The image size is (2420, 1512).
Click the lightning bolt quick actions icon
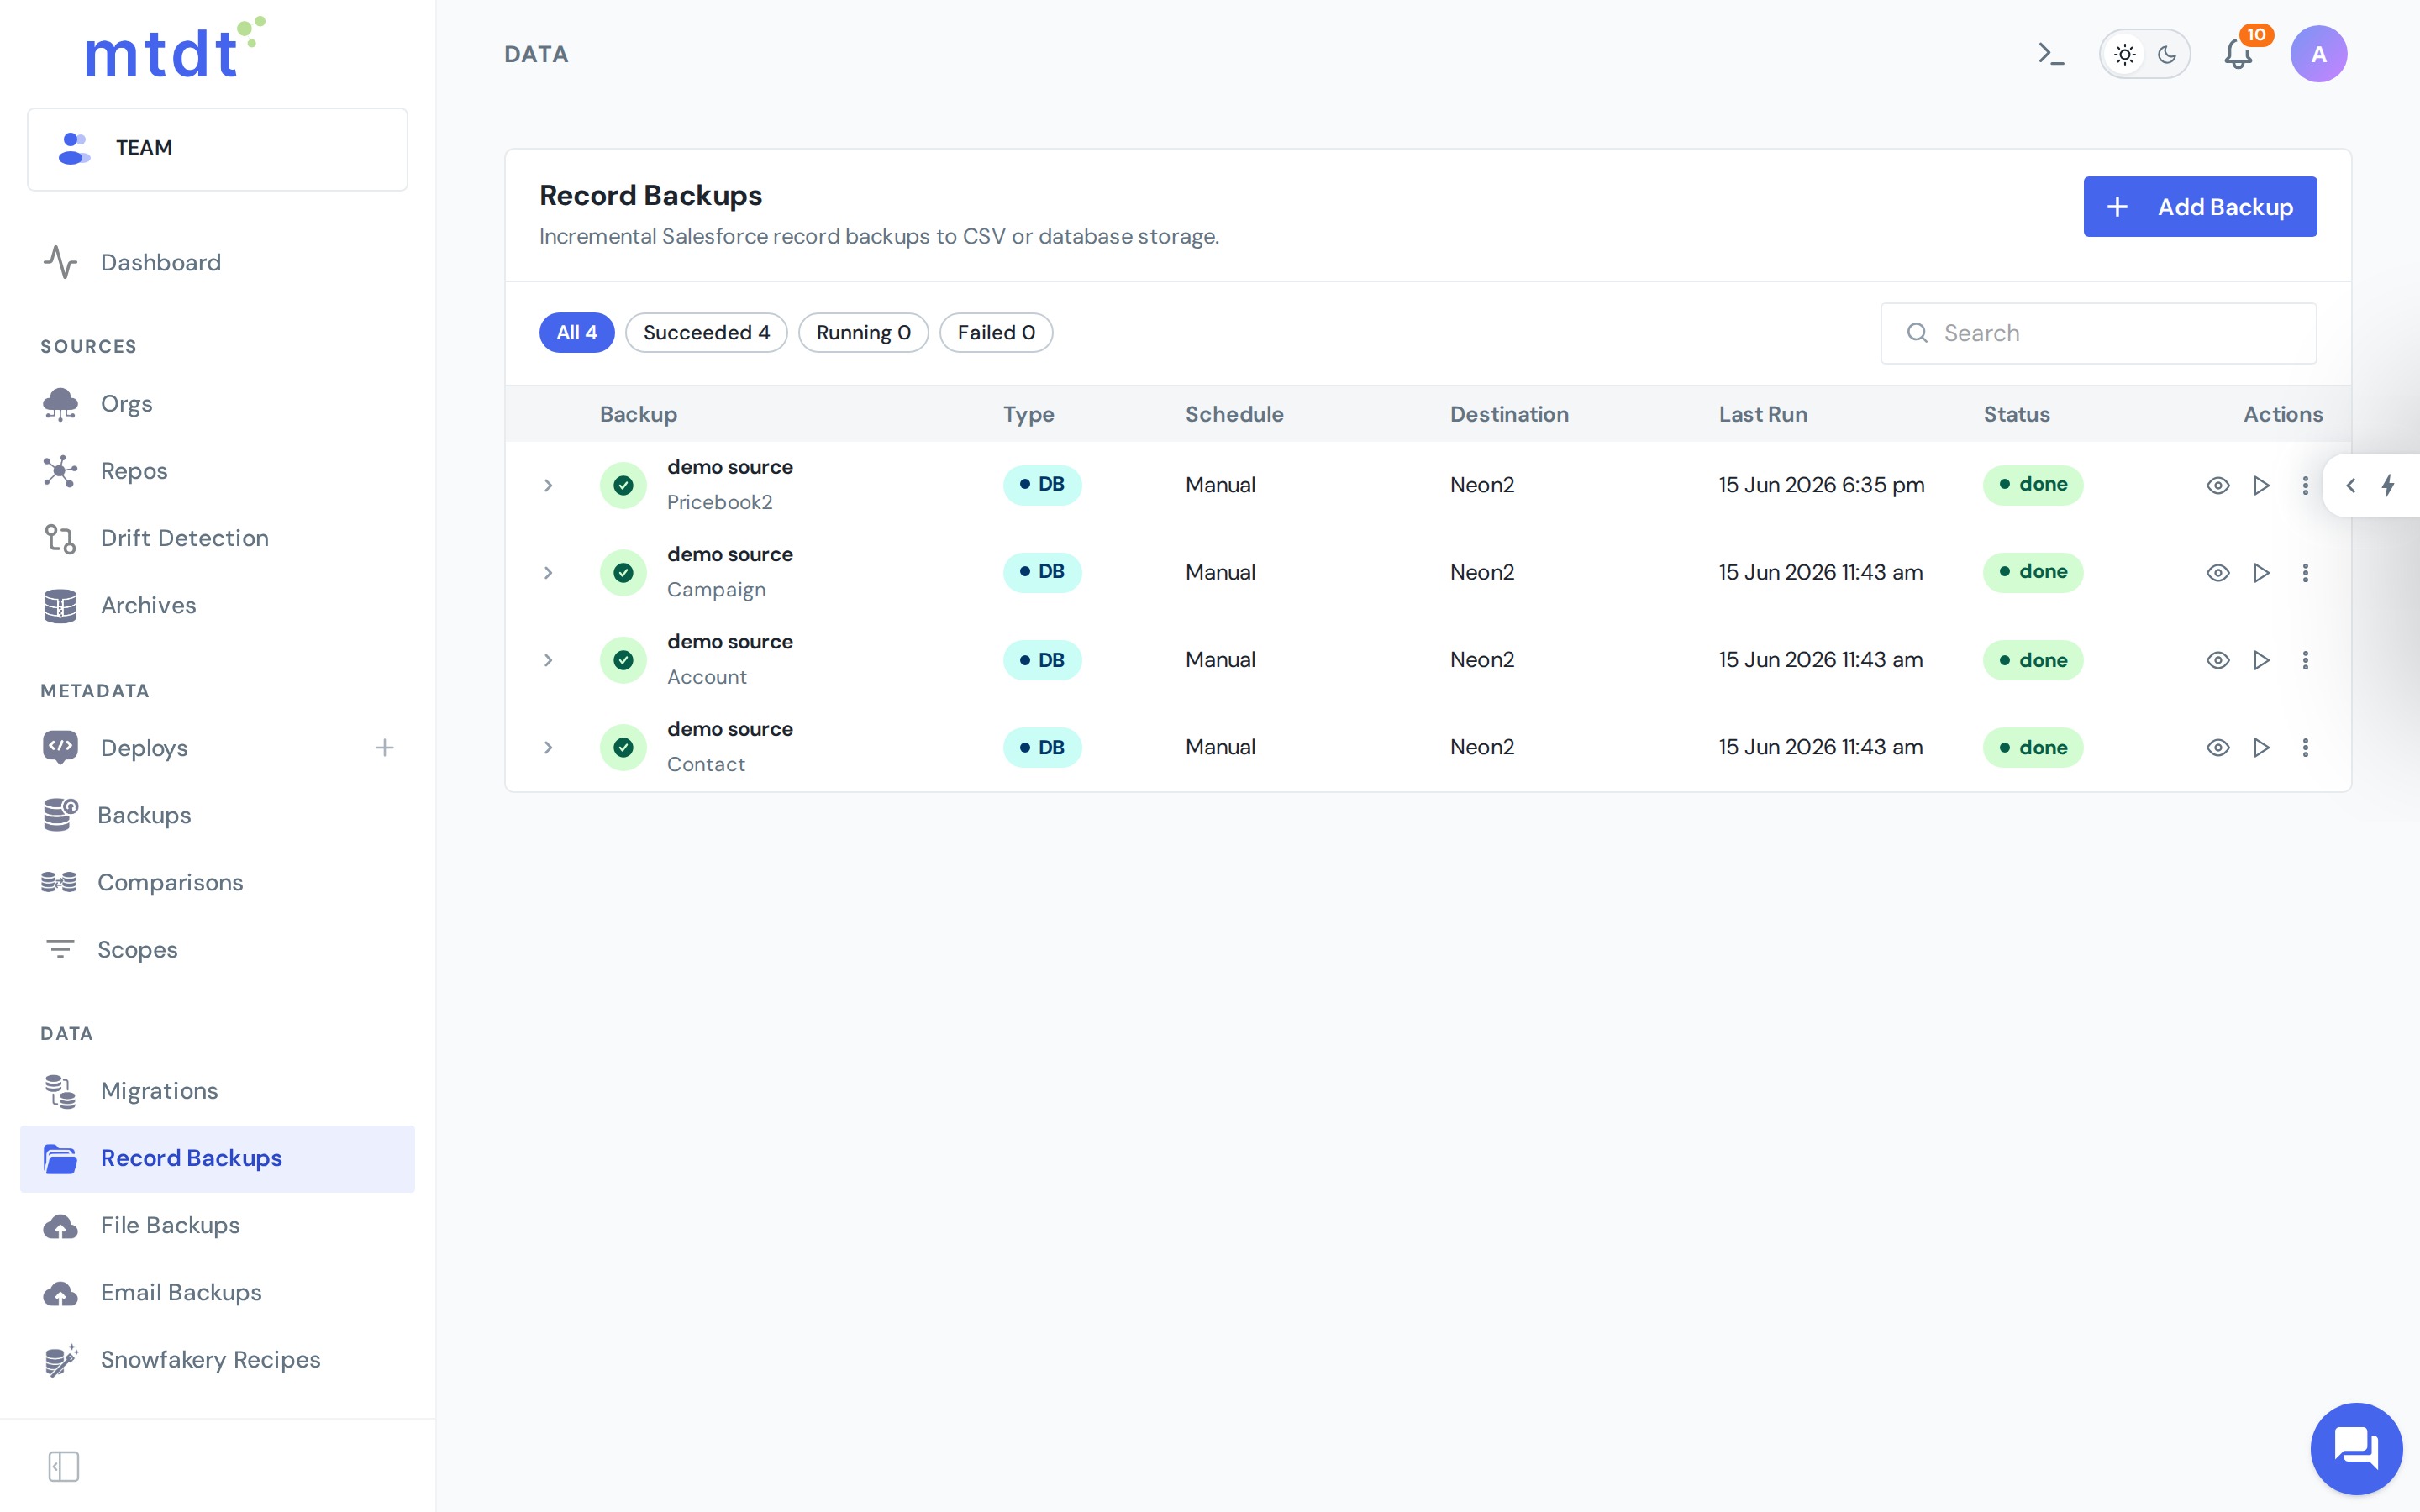tap(2387, 485)
